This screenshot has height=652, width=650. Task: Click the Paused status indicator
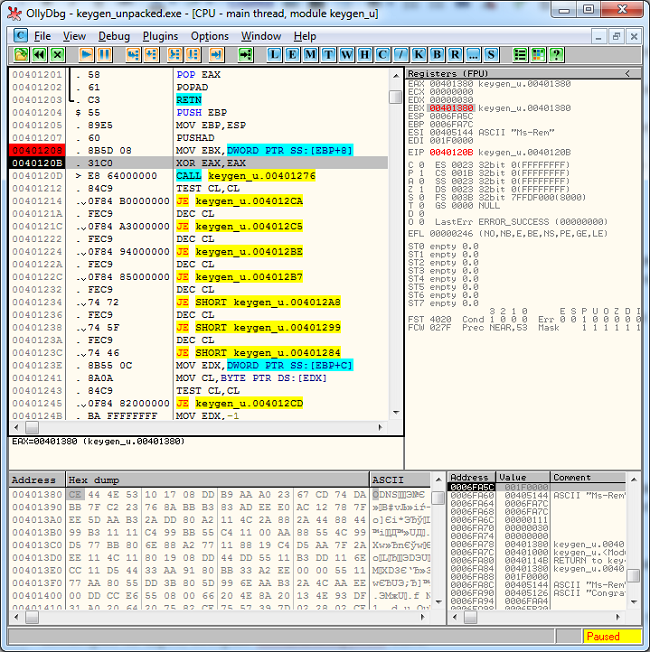click(611, 636)
